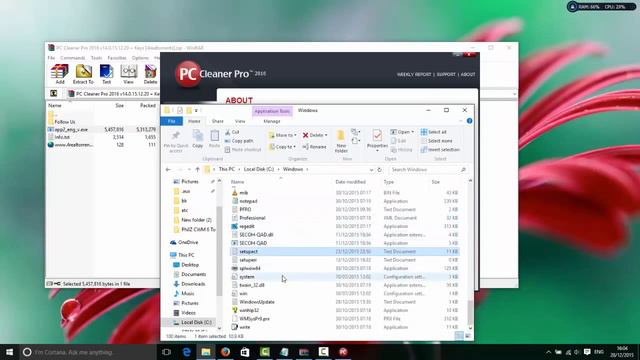Select the Share ribbon tab

tap(218, 121)
